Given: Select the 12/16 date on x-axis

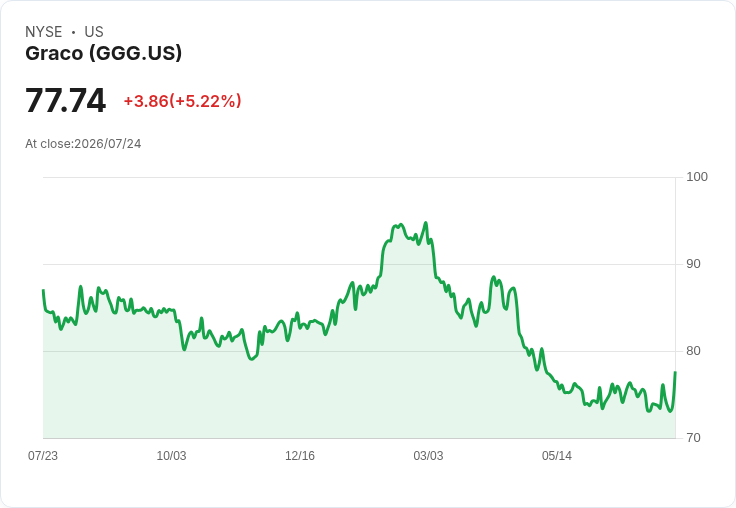Looking at the screenshot, I should 300,455.
